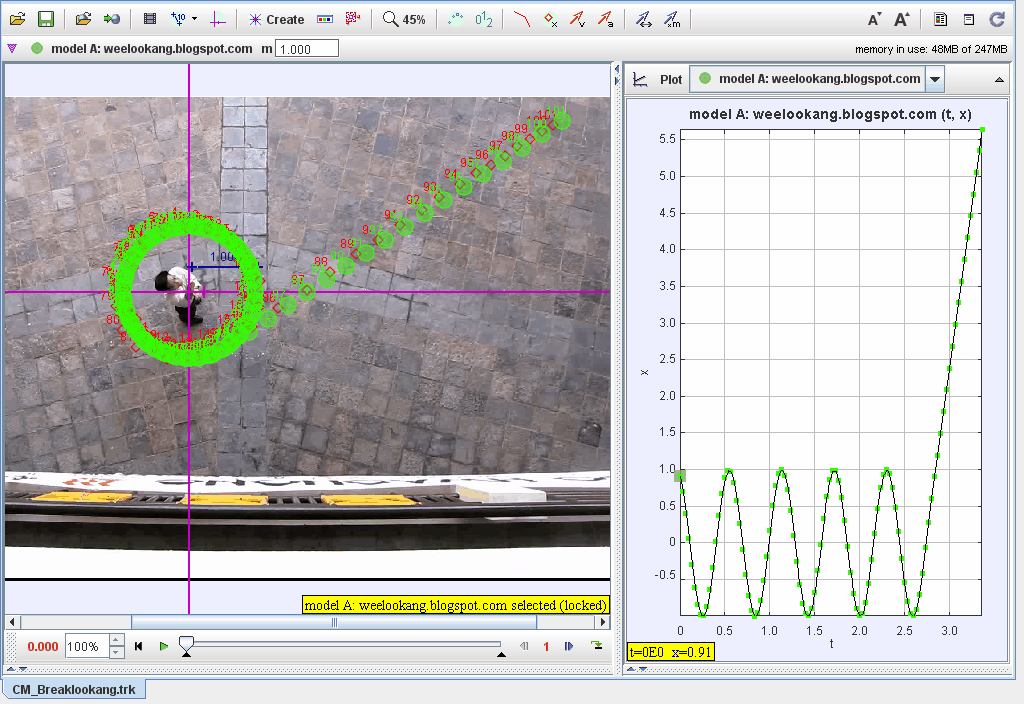
Task: Save the project with the disk icon
Action: point(45,19)
